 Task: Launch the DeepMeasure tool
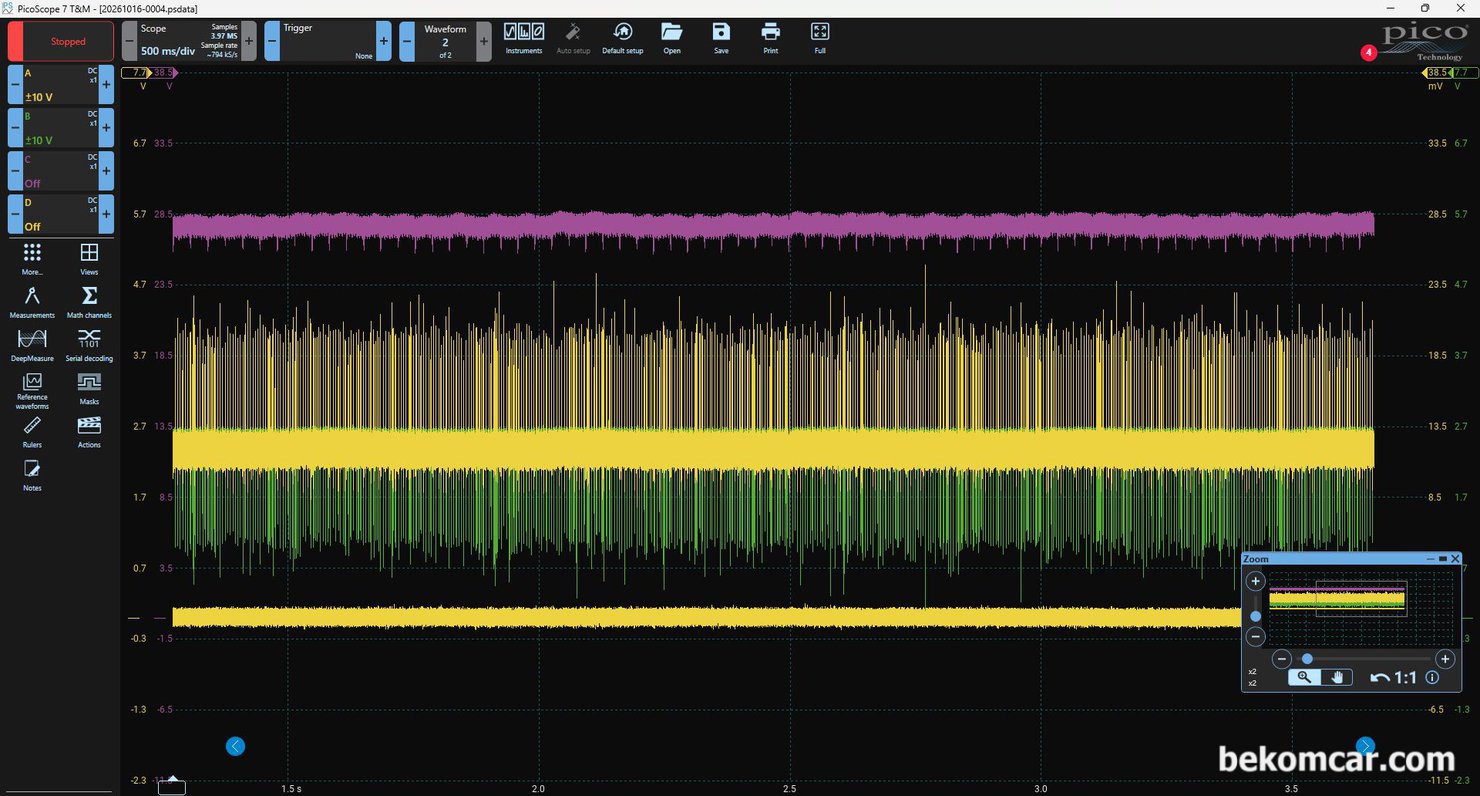32,345
